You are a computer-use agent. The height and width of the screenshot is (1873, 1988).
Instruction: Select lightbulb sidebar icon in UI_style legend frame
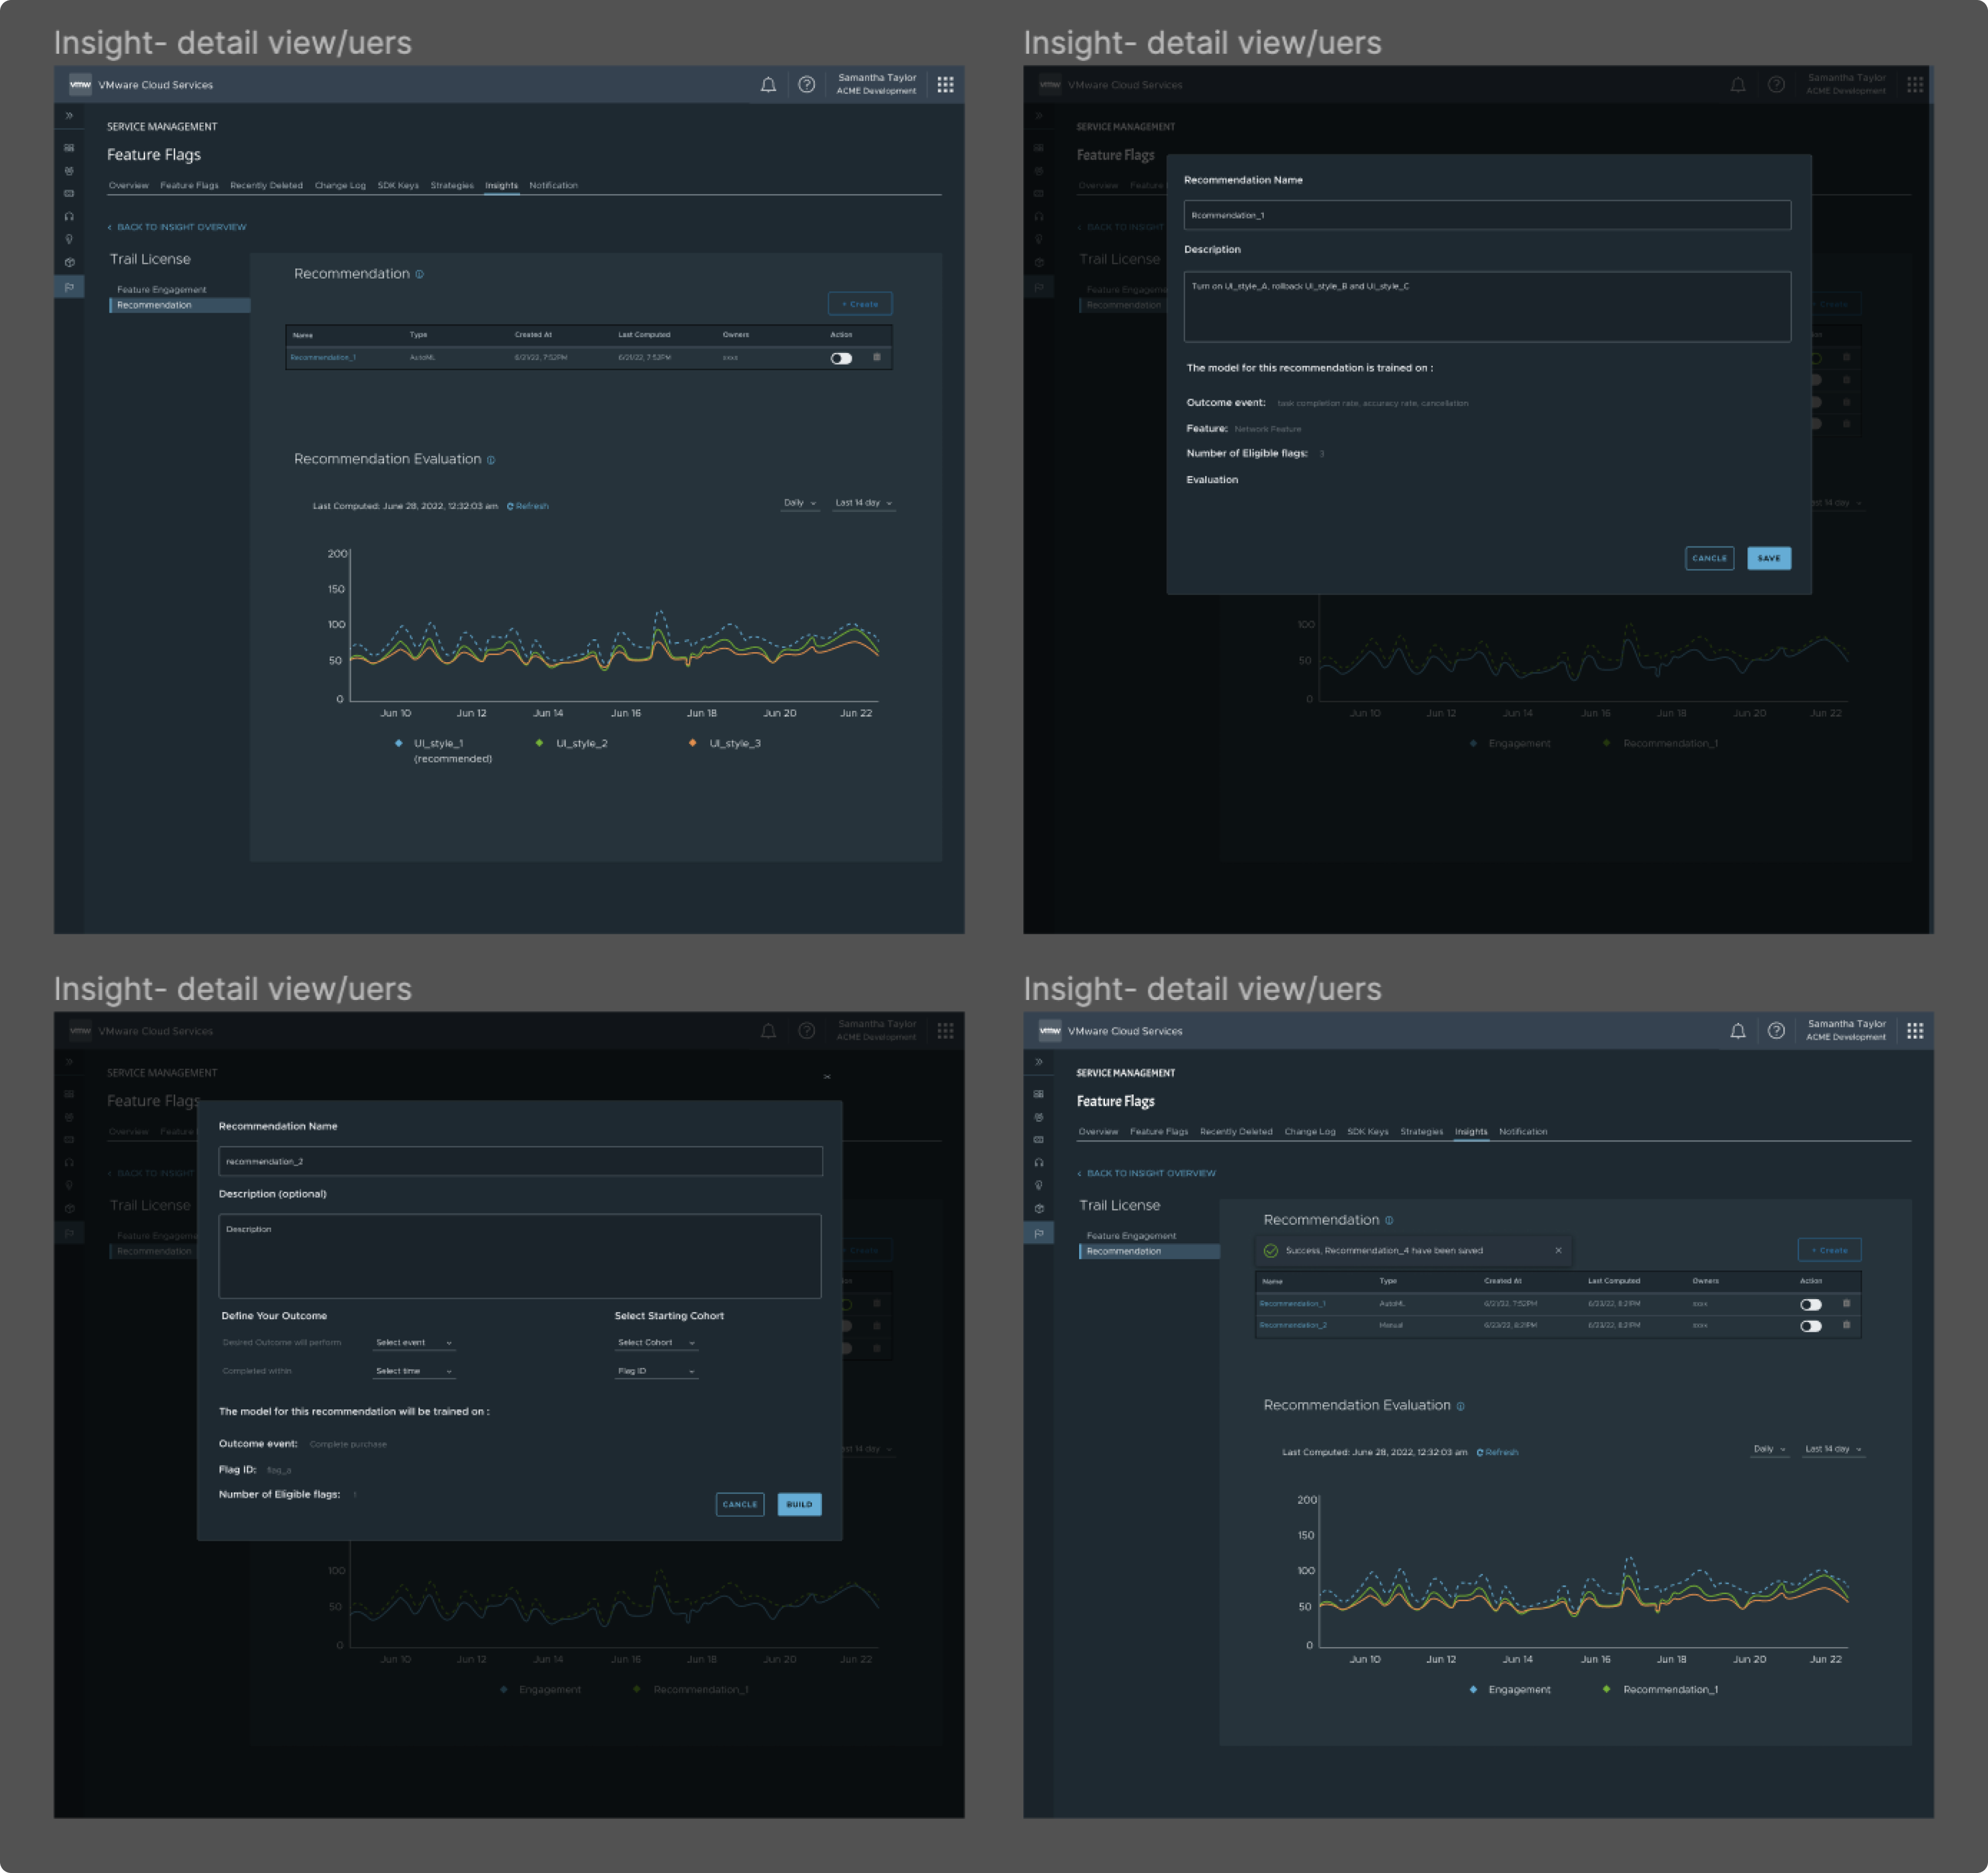69,240
